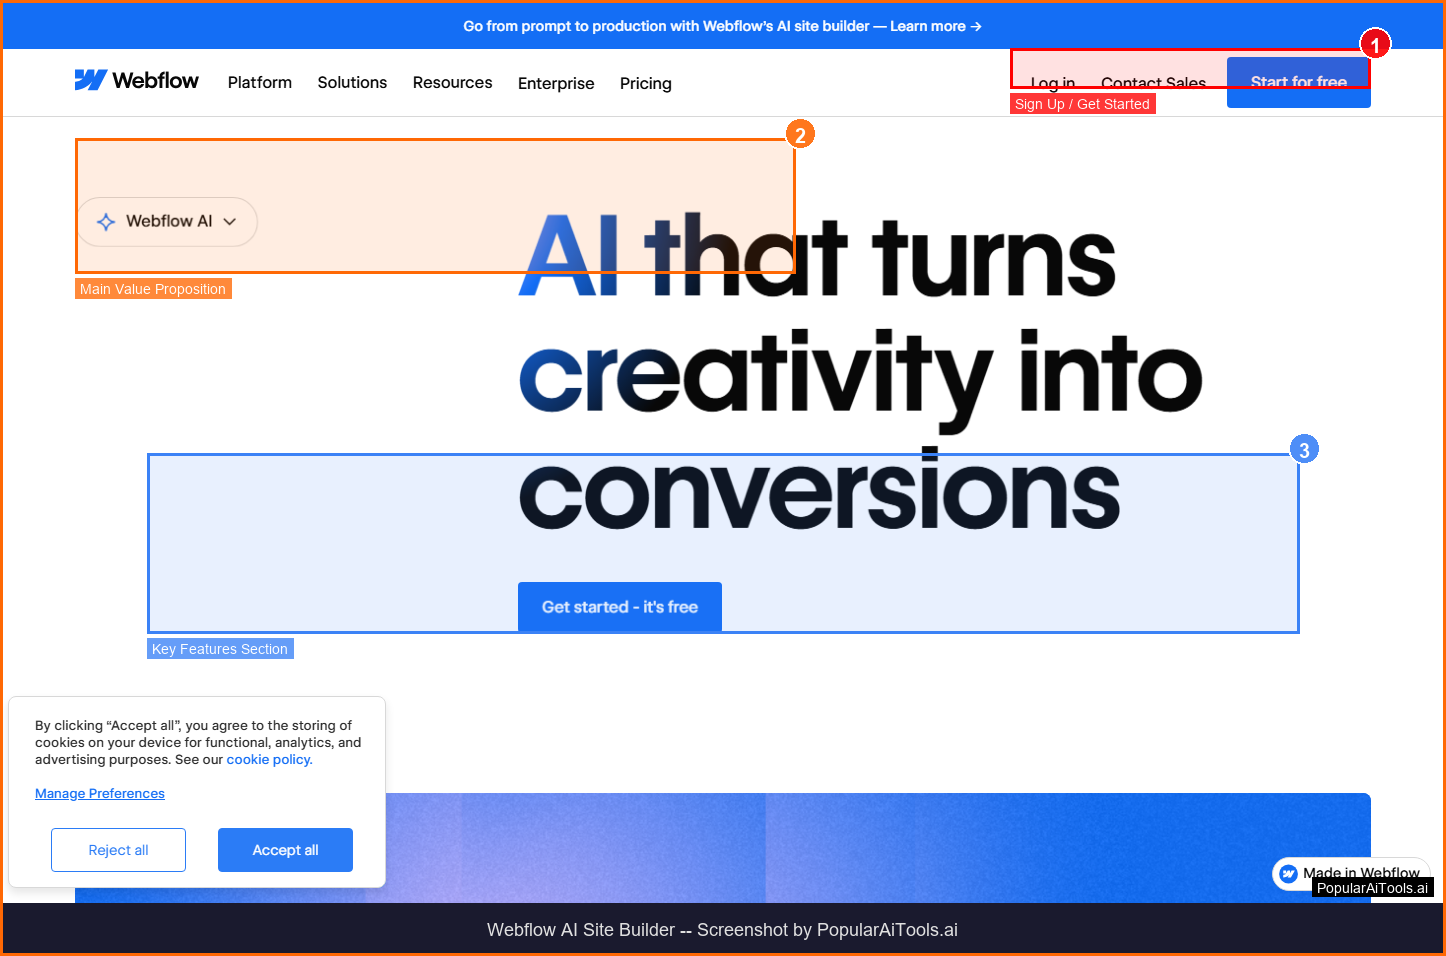Click the Webflow logo in the header

(136, 81)
